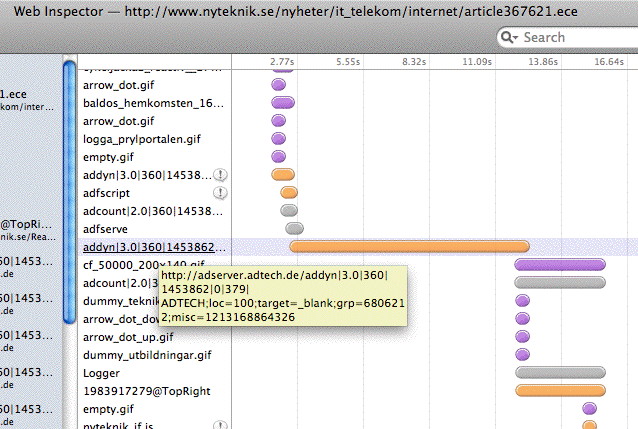Click the warning icon beside adfscript
The image size is (638, 429).
coord(220,192)
